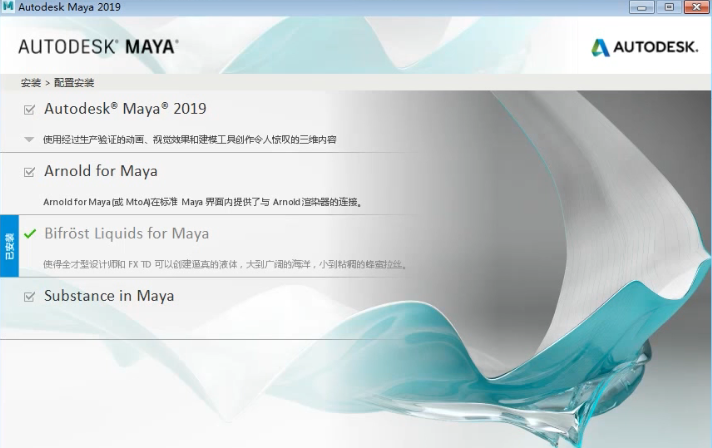
Task: Toggle the Substance in Maya checkbox
Action: pos(29,297)
